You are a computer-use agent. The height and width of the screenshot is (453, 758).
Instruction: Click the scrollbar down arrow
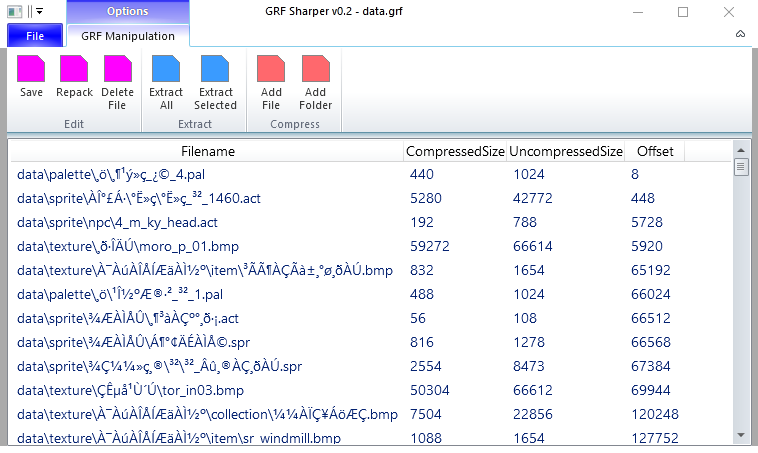[741, 436]
